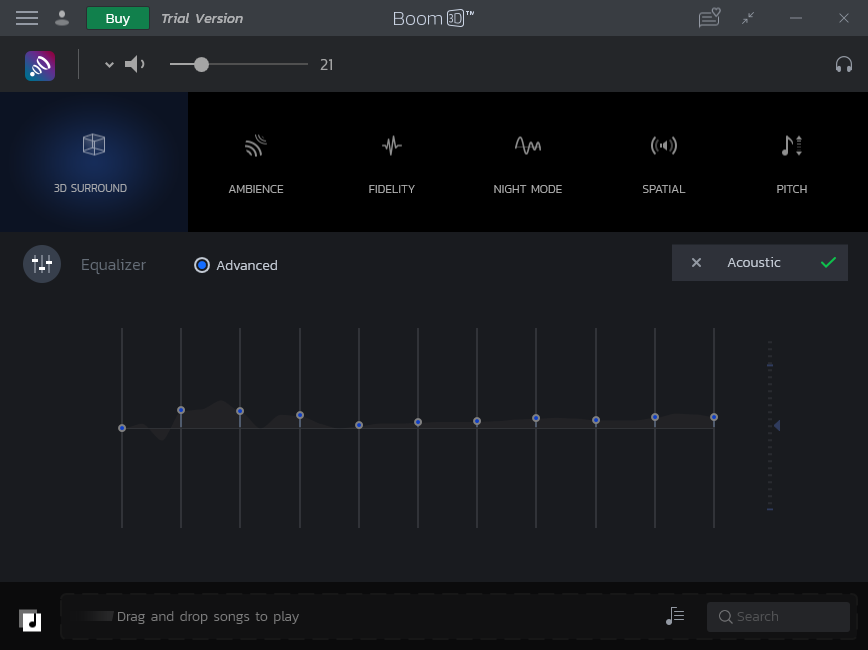This screenshot has height=650, width=868.
Task: Open the user profile menu
Action: coord(61,18)
